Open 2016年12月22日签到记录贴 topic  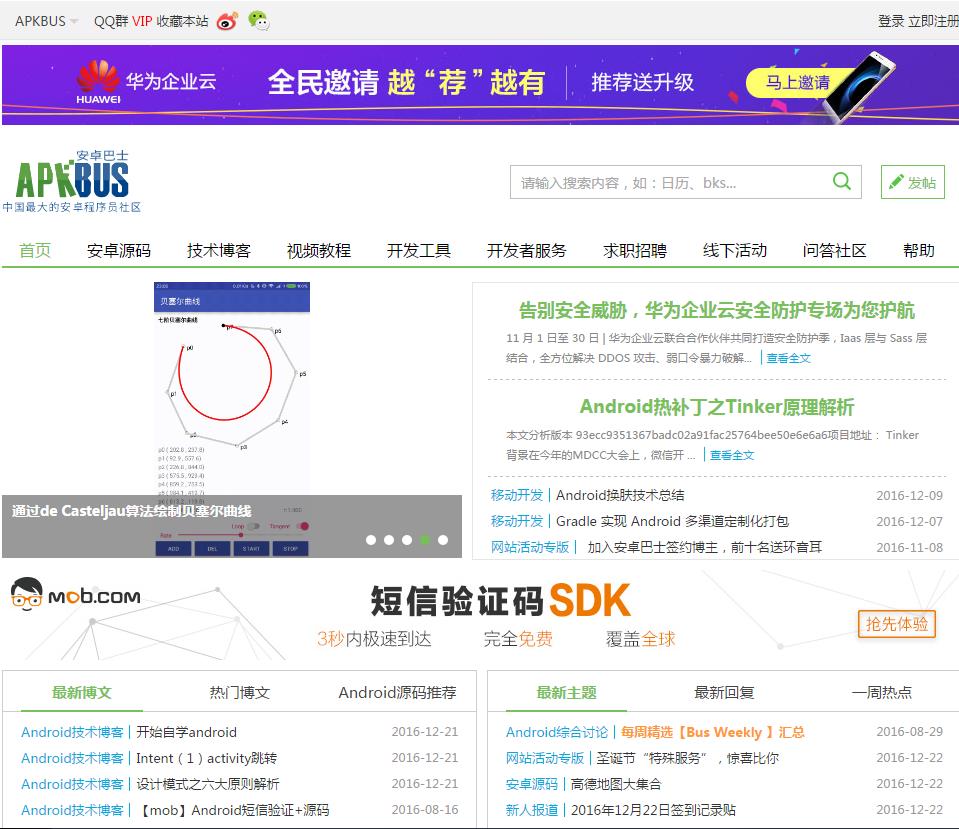(x=653, y=810)
